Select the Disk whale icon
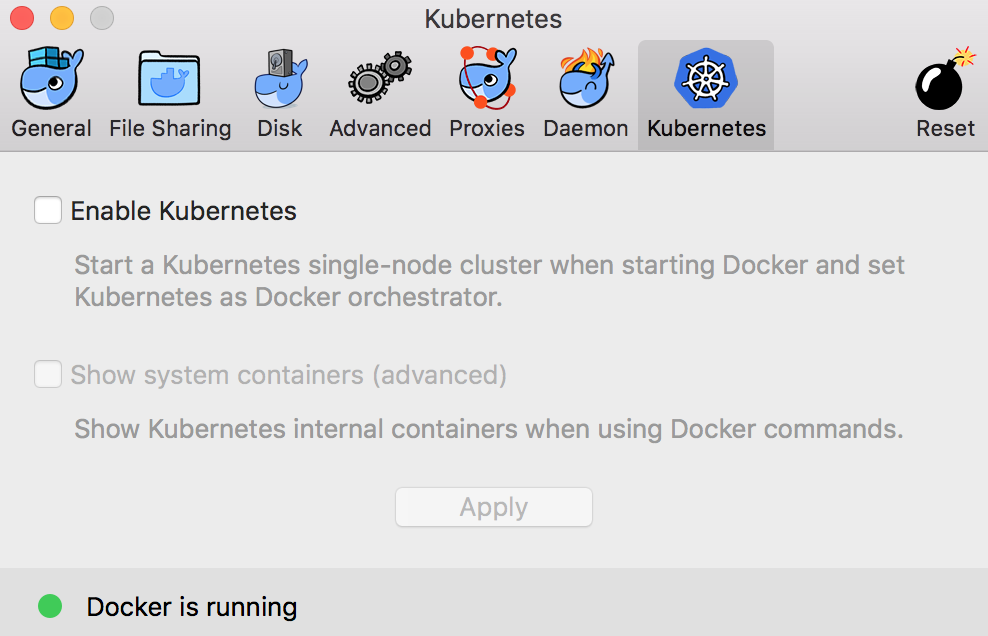988x636 pixels. point(280,79)
